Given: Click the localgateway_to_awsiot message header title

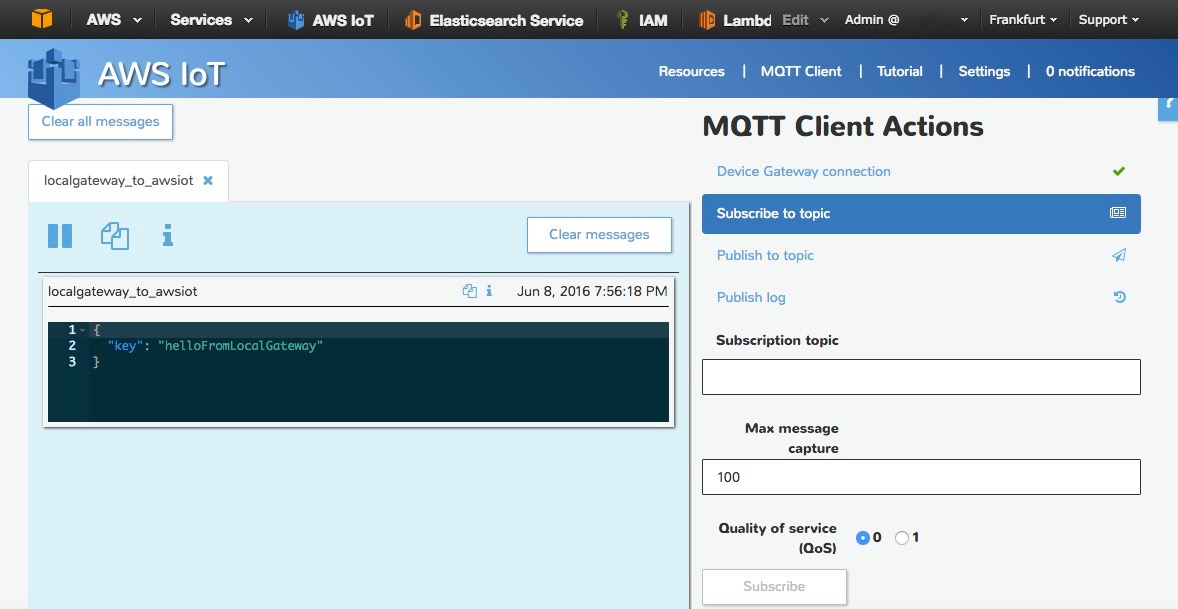Looking at the screenshot, I should 122,291.
